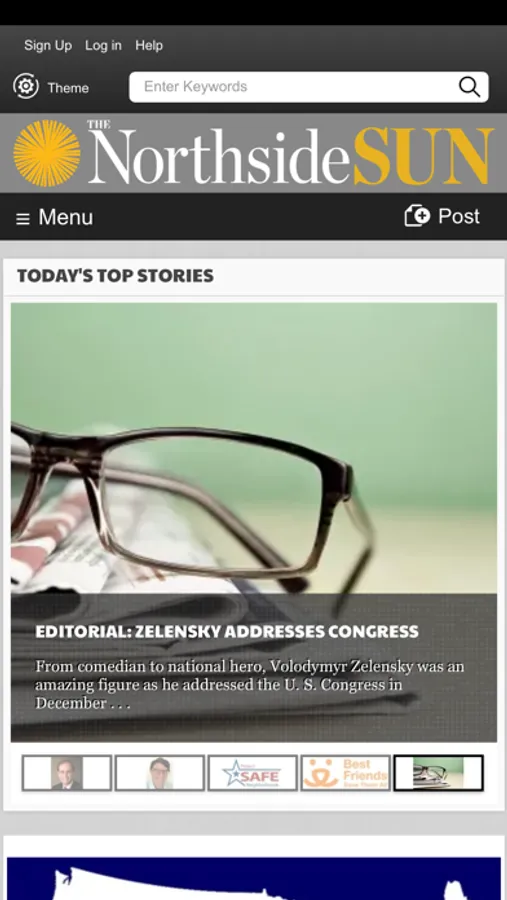Focus the Enter Keywords search field
Screen dimensions: 507x900
click(x=309, y=87)
